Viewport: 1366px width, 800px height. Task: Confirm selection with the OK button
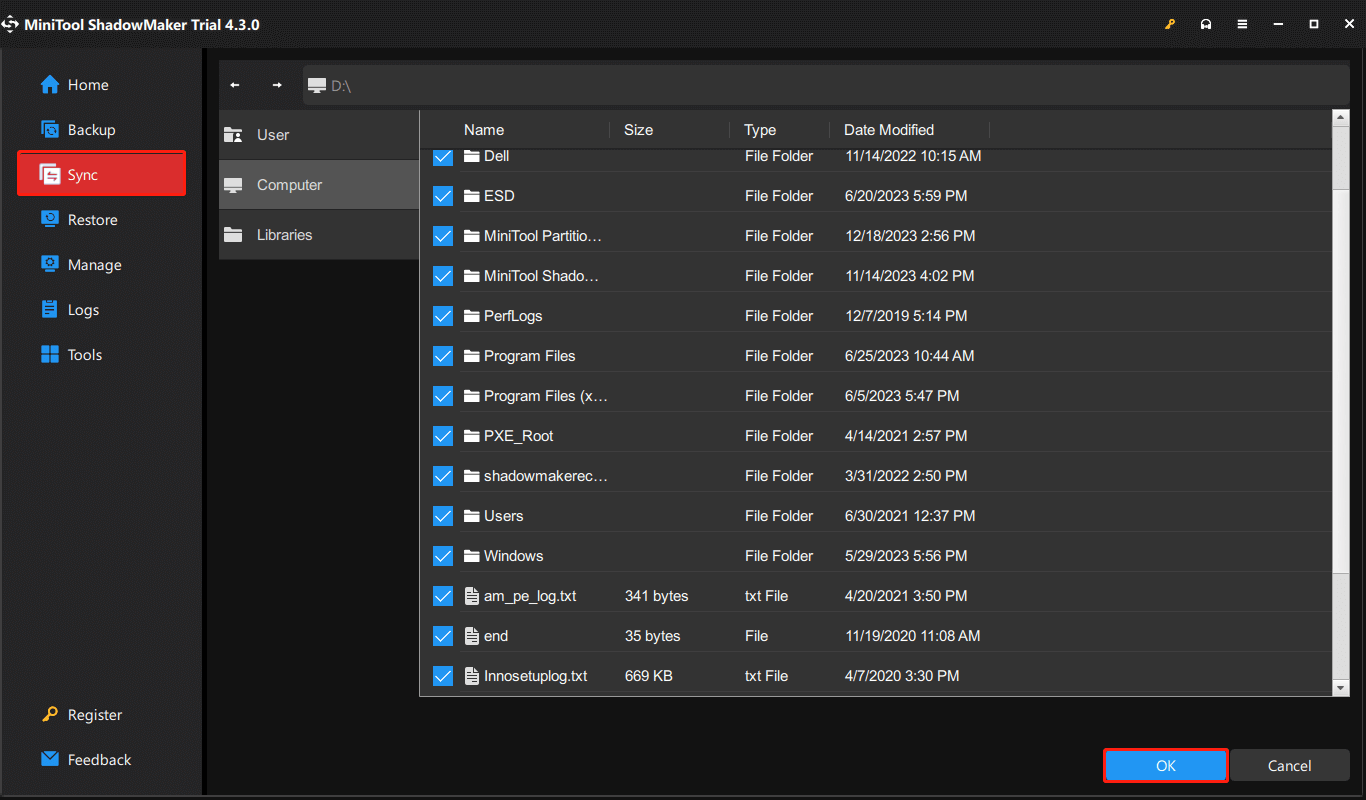pos(1165,765)
